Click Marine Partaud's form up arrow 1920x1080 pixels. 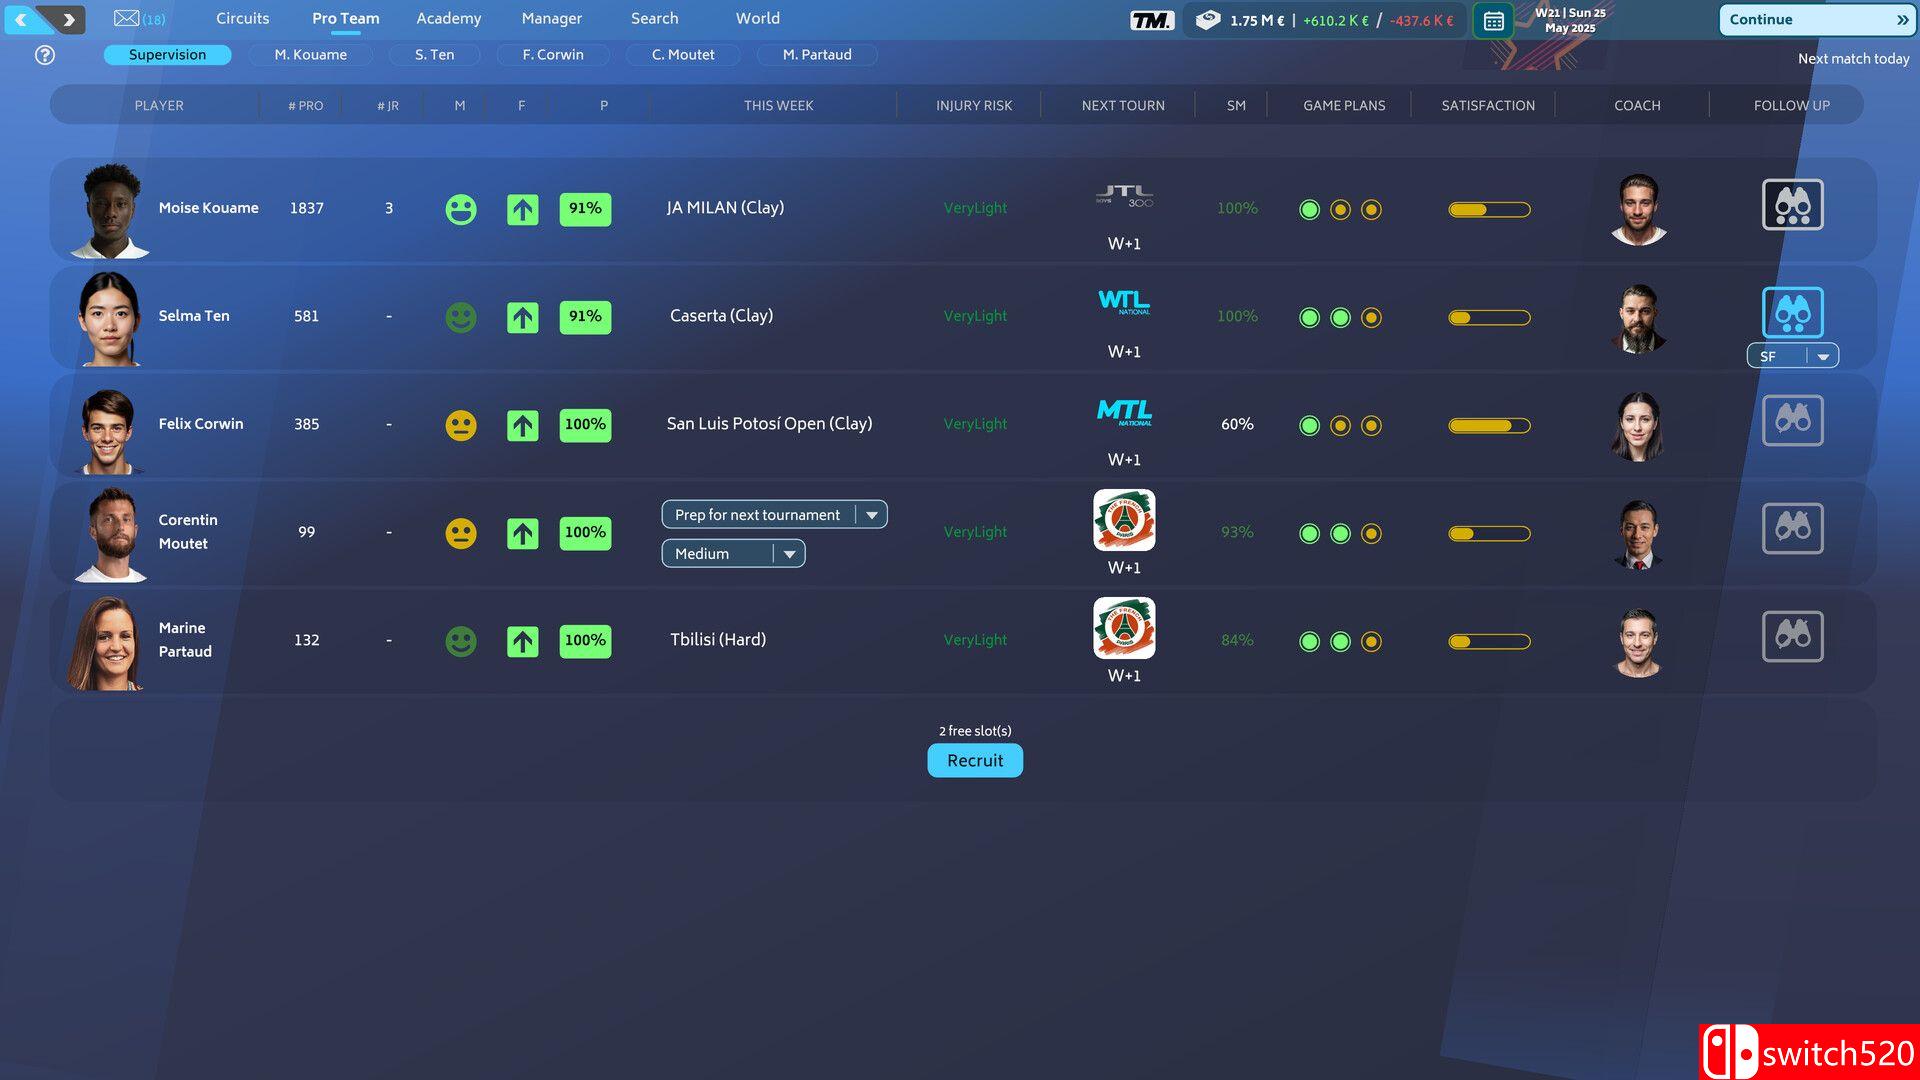coord(523,642)
